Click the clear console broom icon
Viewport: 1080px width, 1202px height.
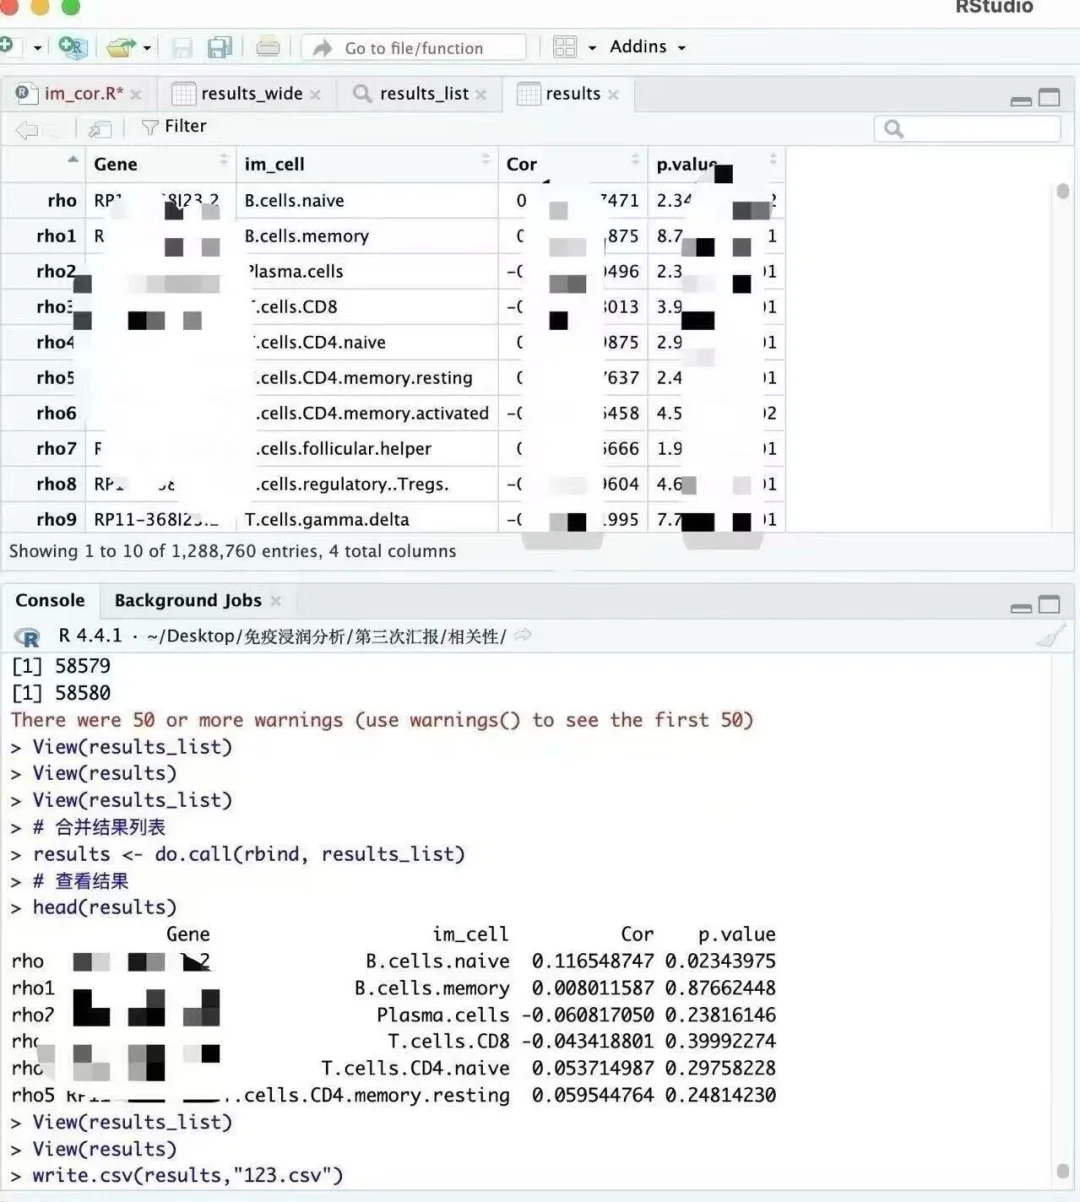pos(1050,635)
